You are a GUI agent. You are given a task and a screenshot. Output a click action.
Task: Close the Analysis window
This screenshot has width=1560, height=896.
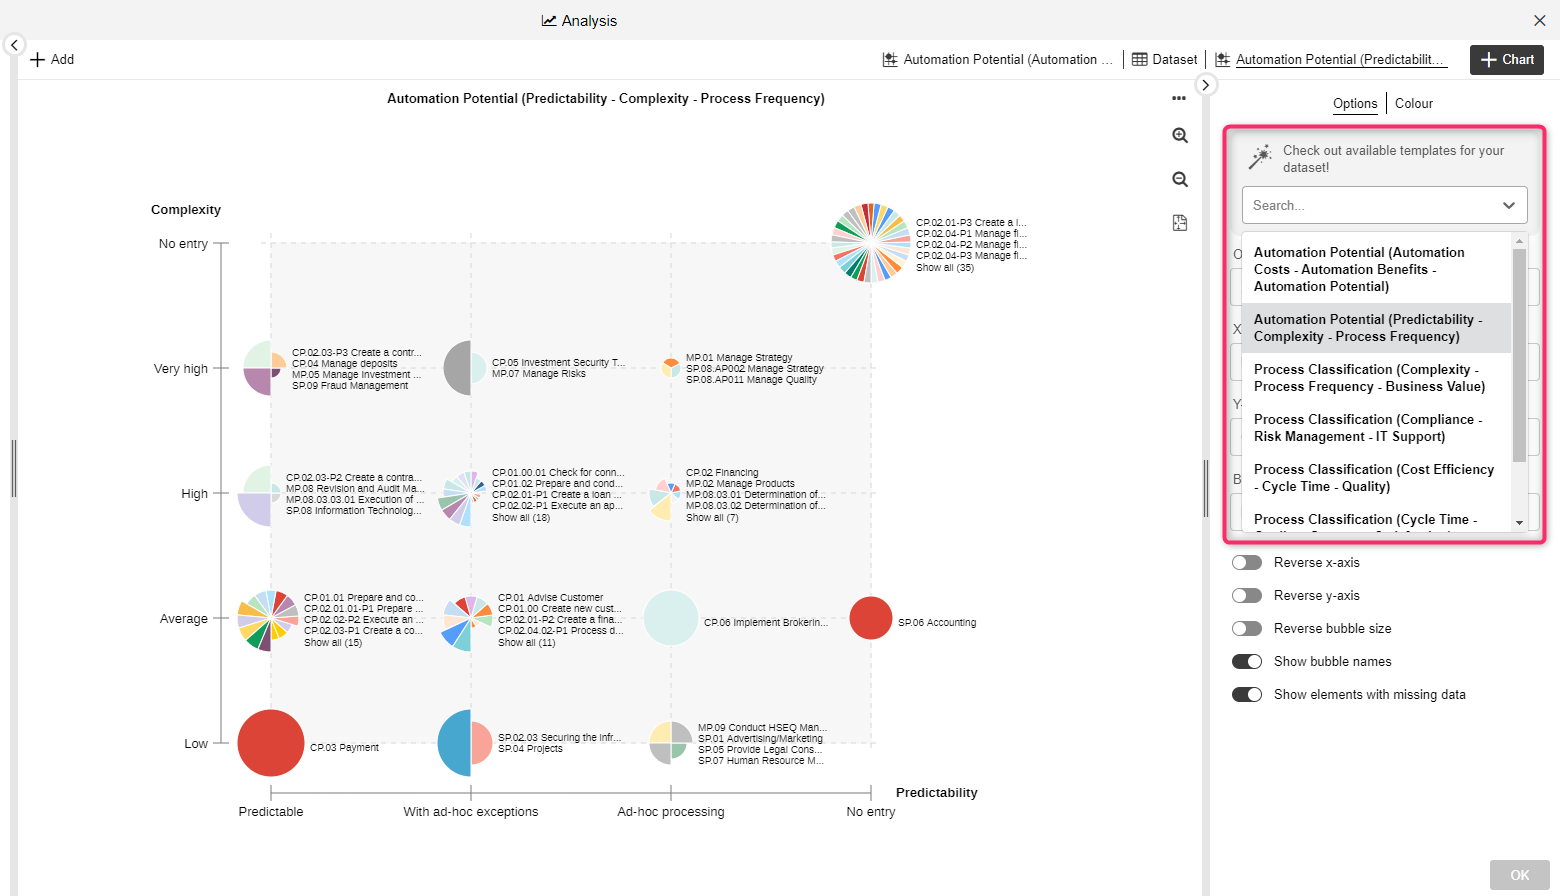click(x=1539, y=20)
